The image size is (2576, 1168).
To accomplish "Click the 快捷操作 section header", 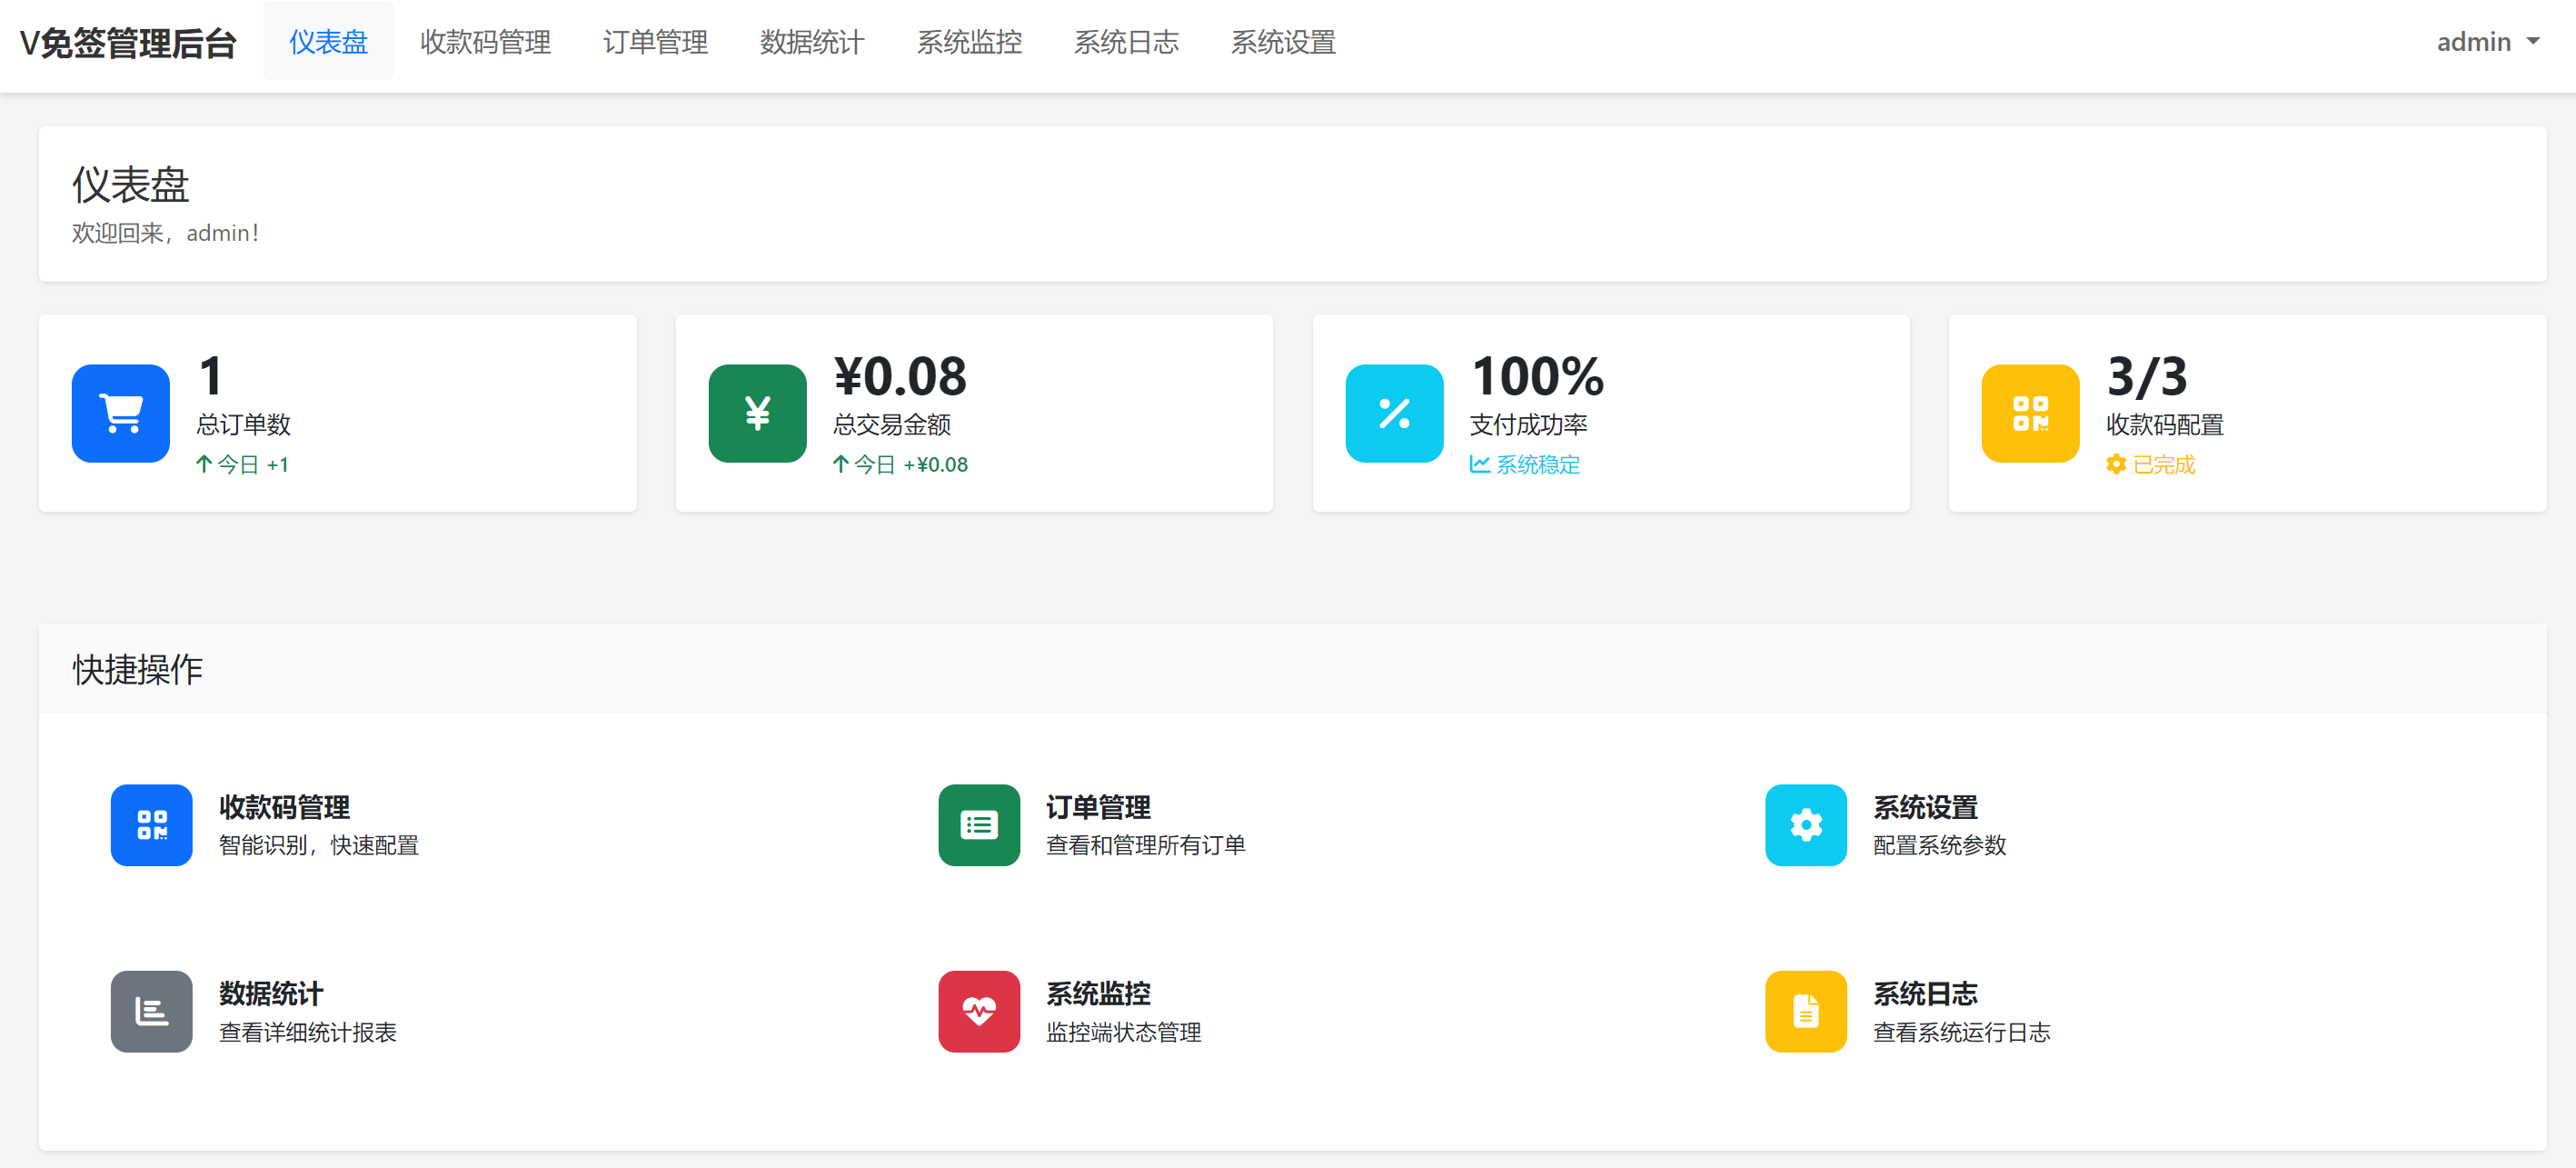I will click(x=138, y=669).
